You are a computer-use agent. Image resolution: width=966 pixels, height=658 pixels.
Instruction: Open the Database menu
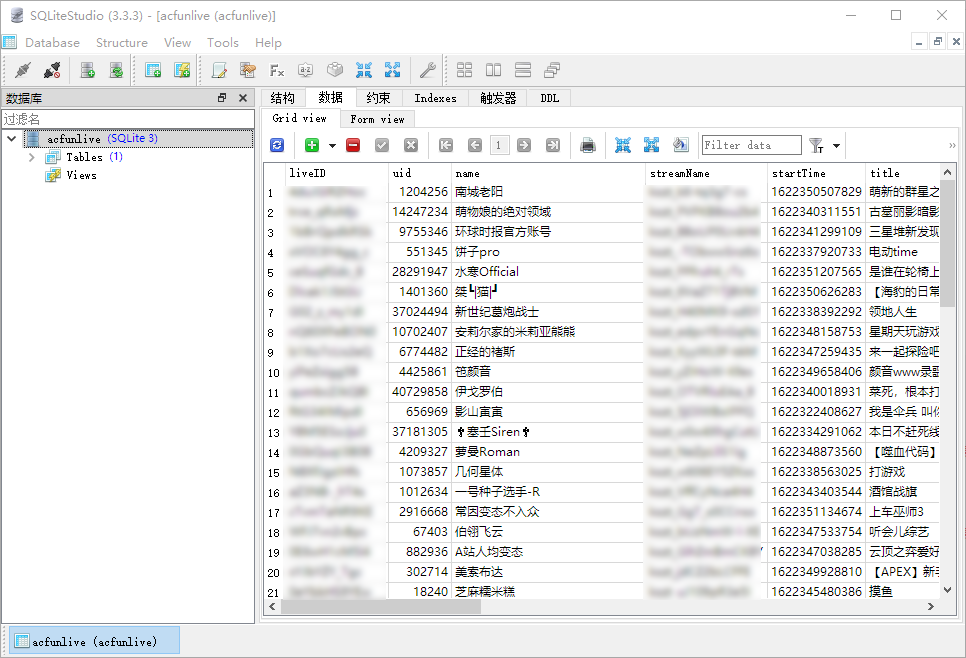pos(52,43)
